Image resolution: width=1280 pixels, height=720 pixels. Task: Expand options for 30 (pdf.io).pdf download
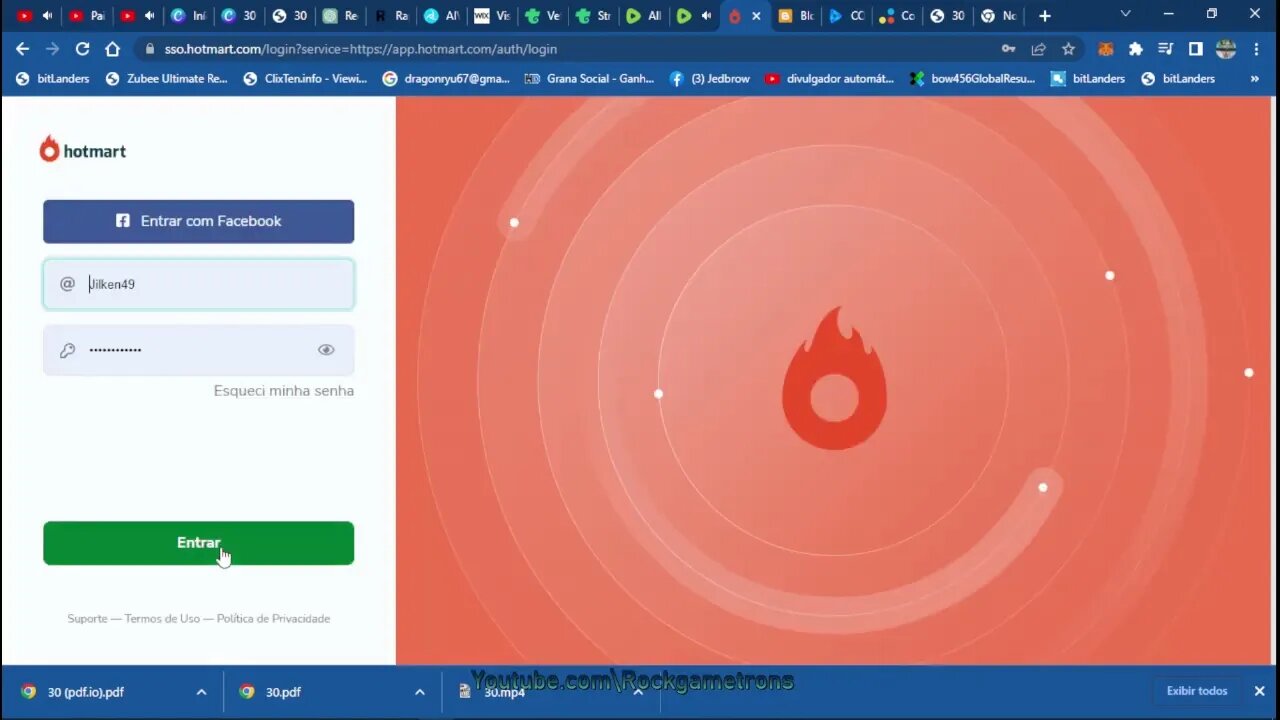point(201,692)
